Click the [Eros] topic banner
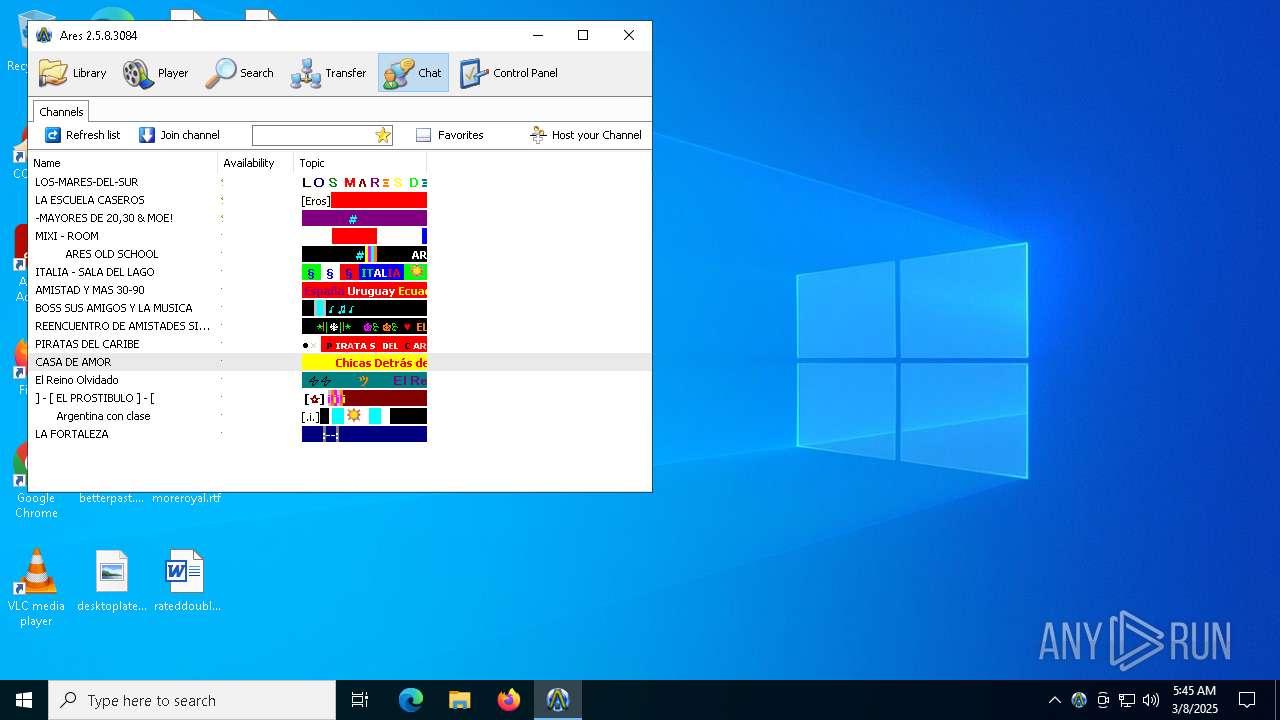 364,200
